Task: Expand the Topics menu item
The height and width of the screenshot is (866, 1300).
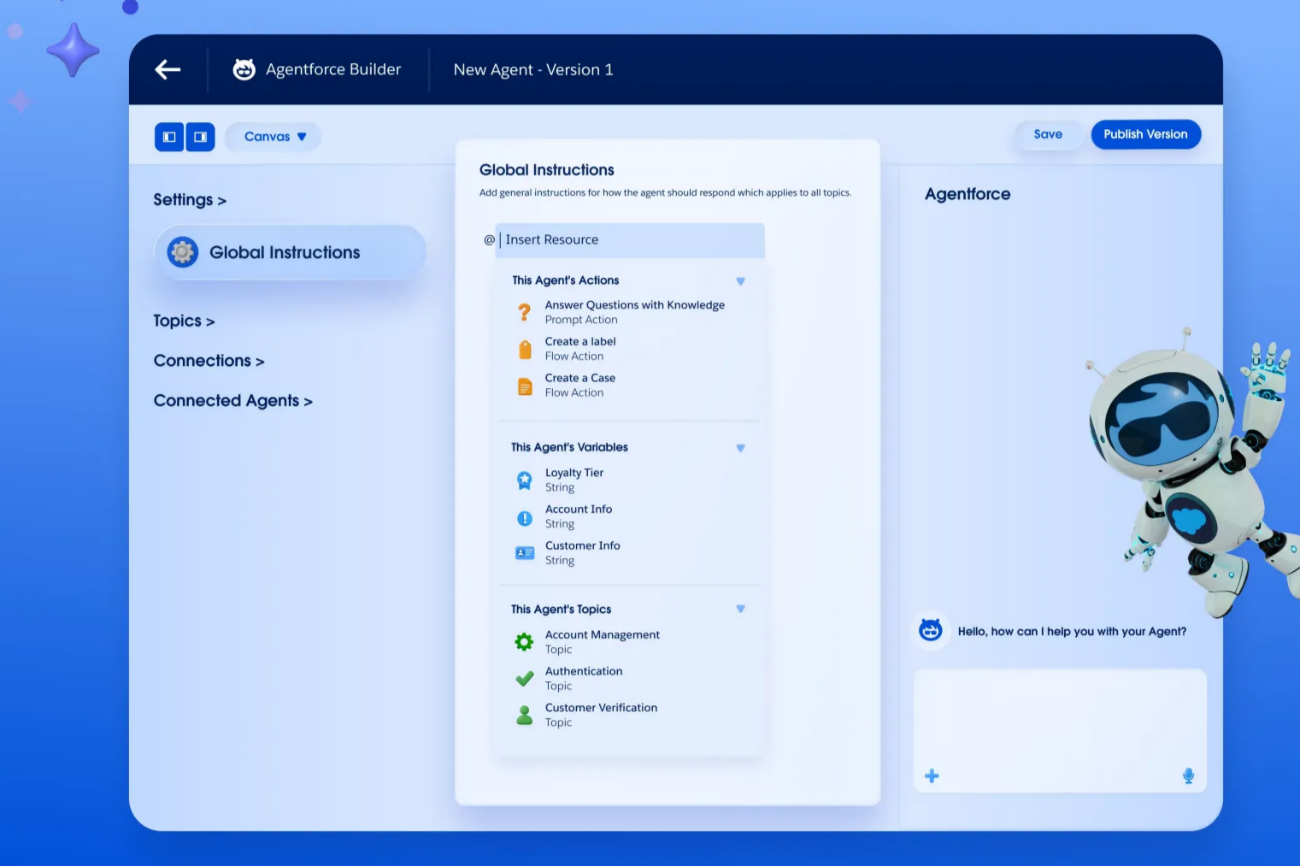Action: [x=183, y=321]
